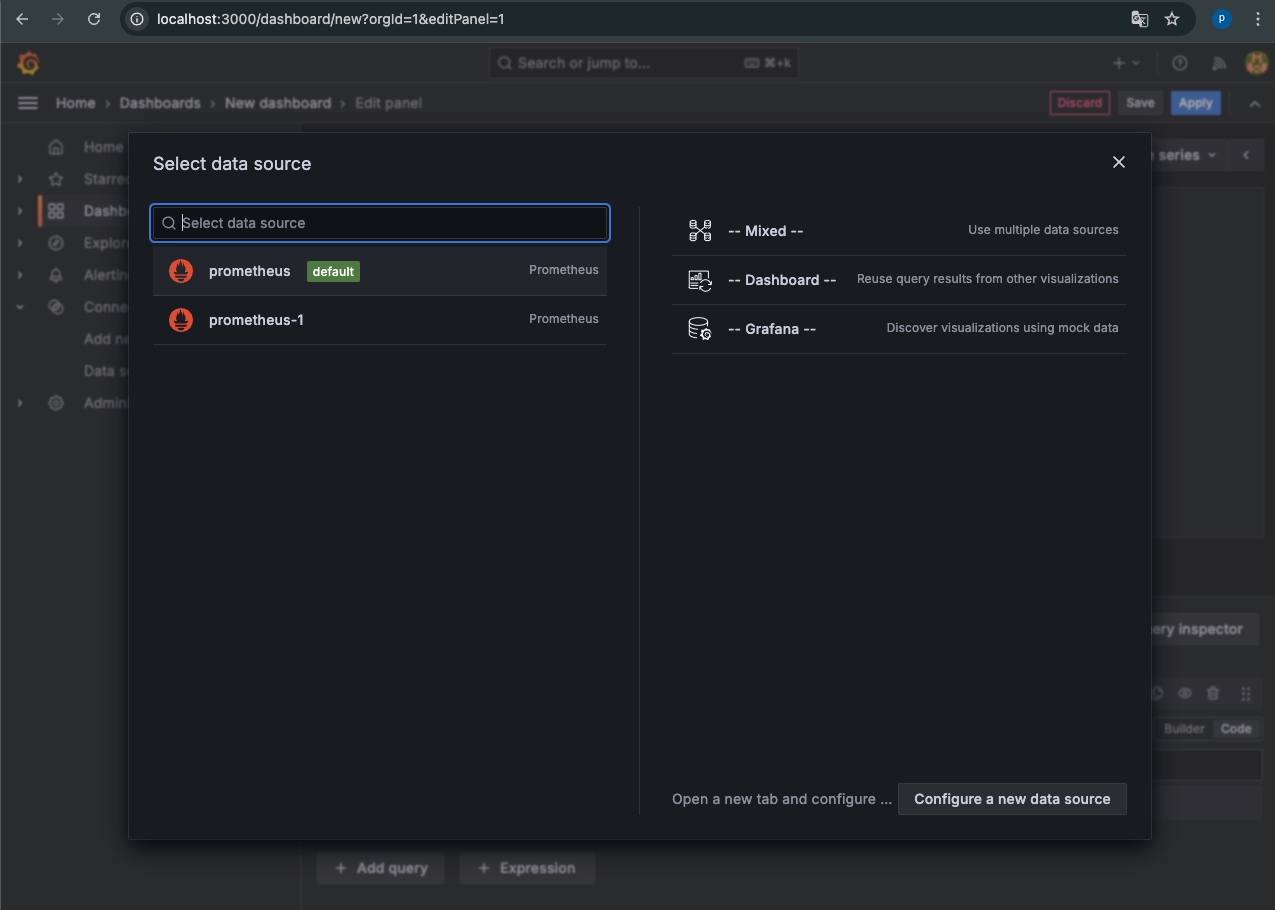Focus the Select data source search field

pyautogui.click(x=380, y=223)
